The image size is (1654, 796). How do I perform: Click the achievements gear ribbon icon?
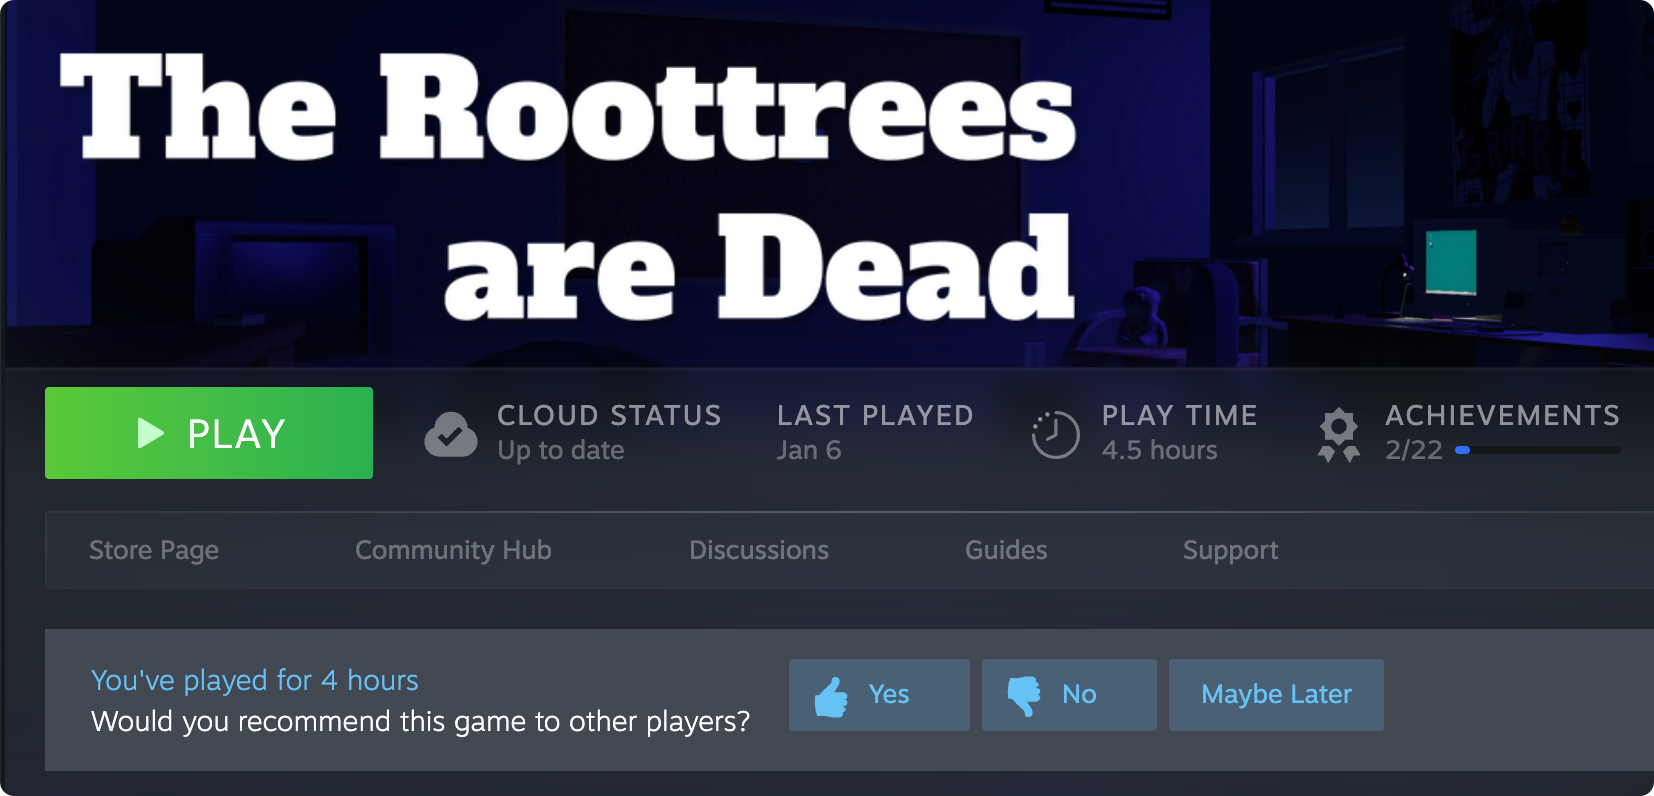[1339, 435]
